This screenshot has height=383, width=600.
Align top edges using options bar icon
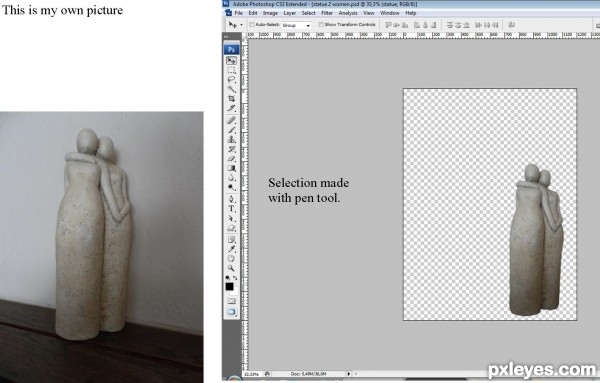(388, 25)
